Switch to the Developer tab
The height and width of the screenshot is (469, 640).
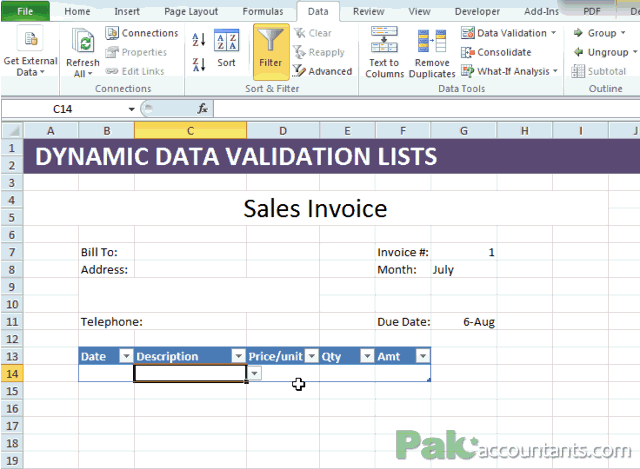point(477,11)
